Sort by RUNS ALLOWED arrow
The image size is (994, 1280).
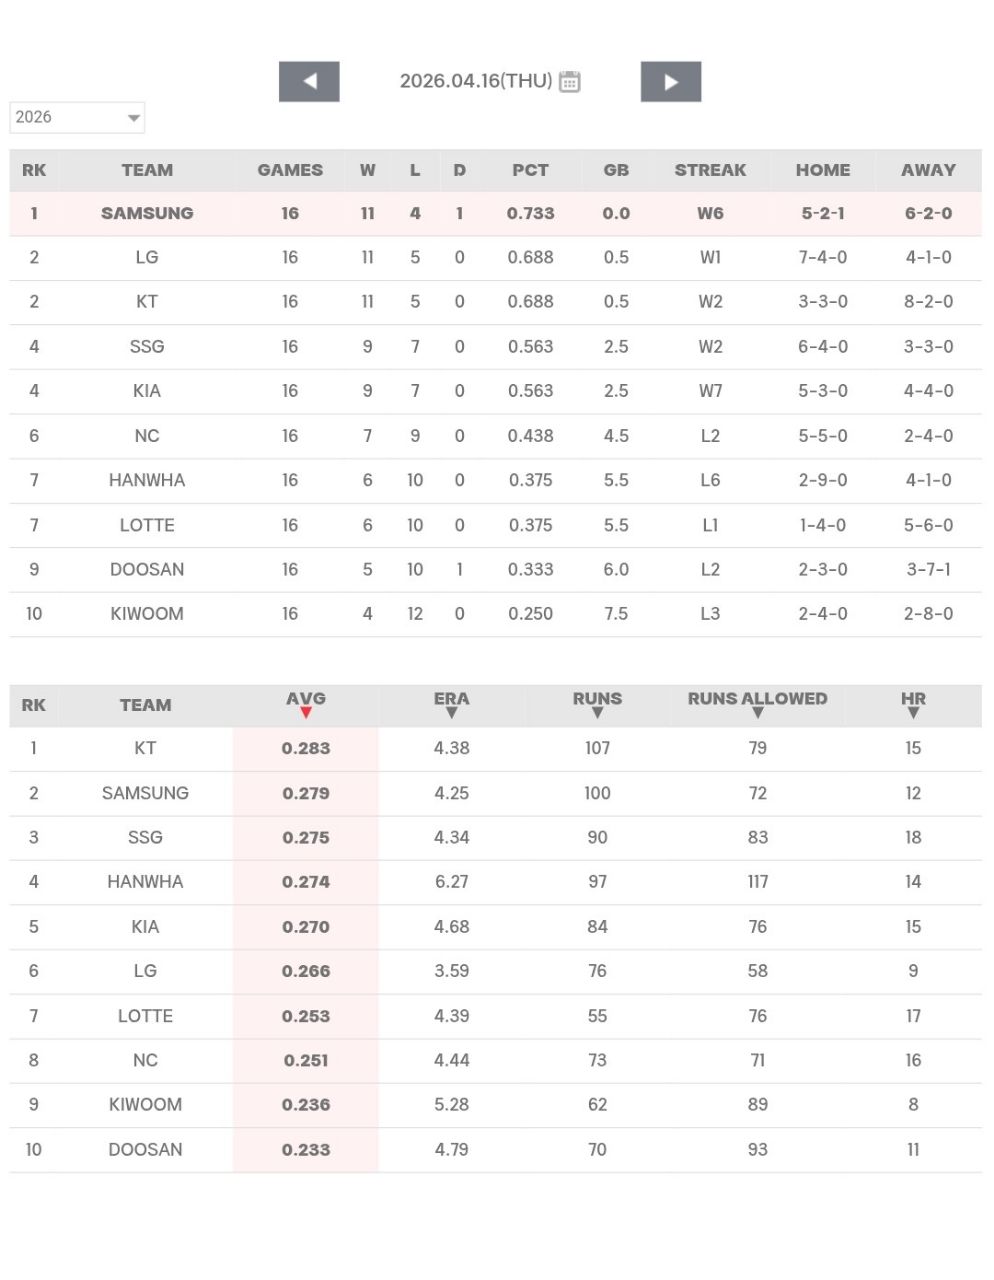[758, 712]
